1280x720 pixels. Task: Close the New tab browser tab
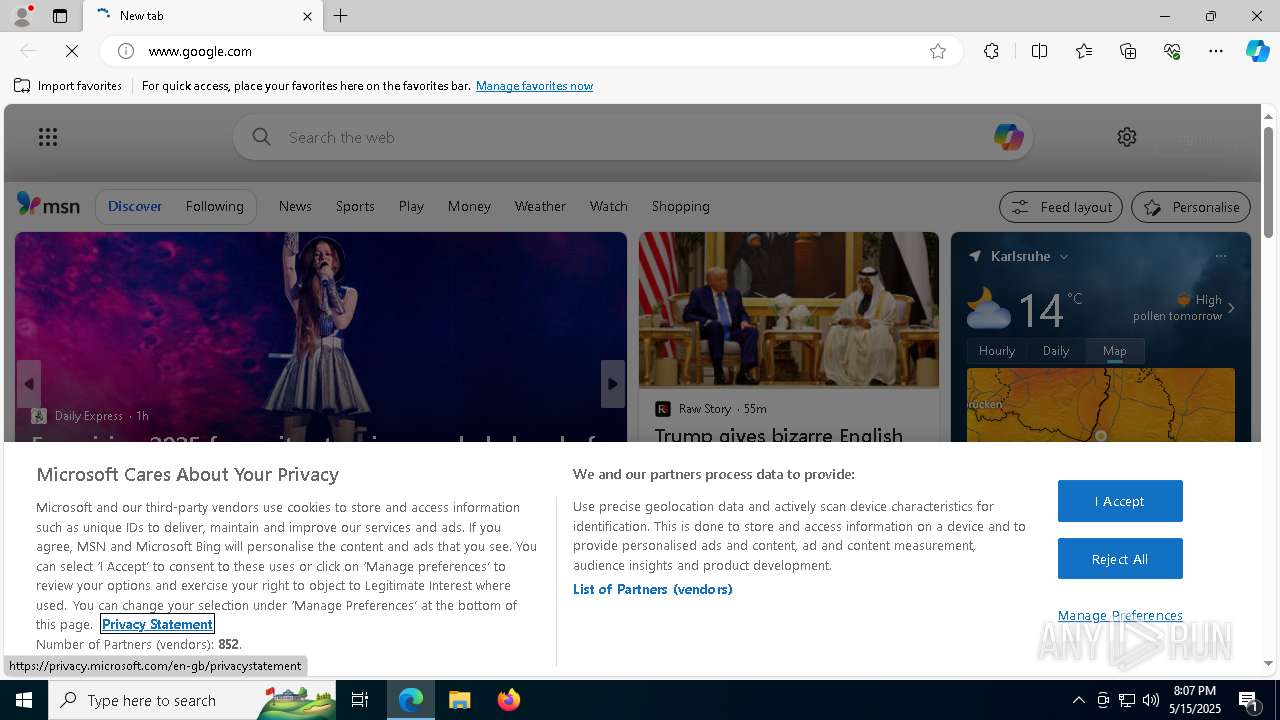pyautogui.click(x=307, y=16)
